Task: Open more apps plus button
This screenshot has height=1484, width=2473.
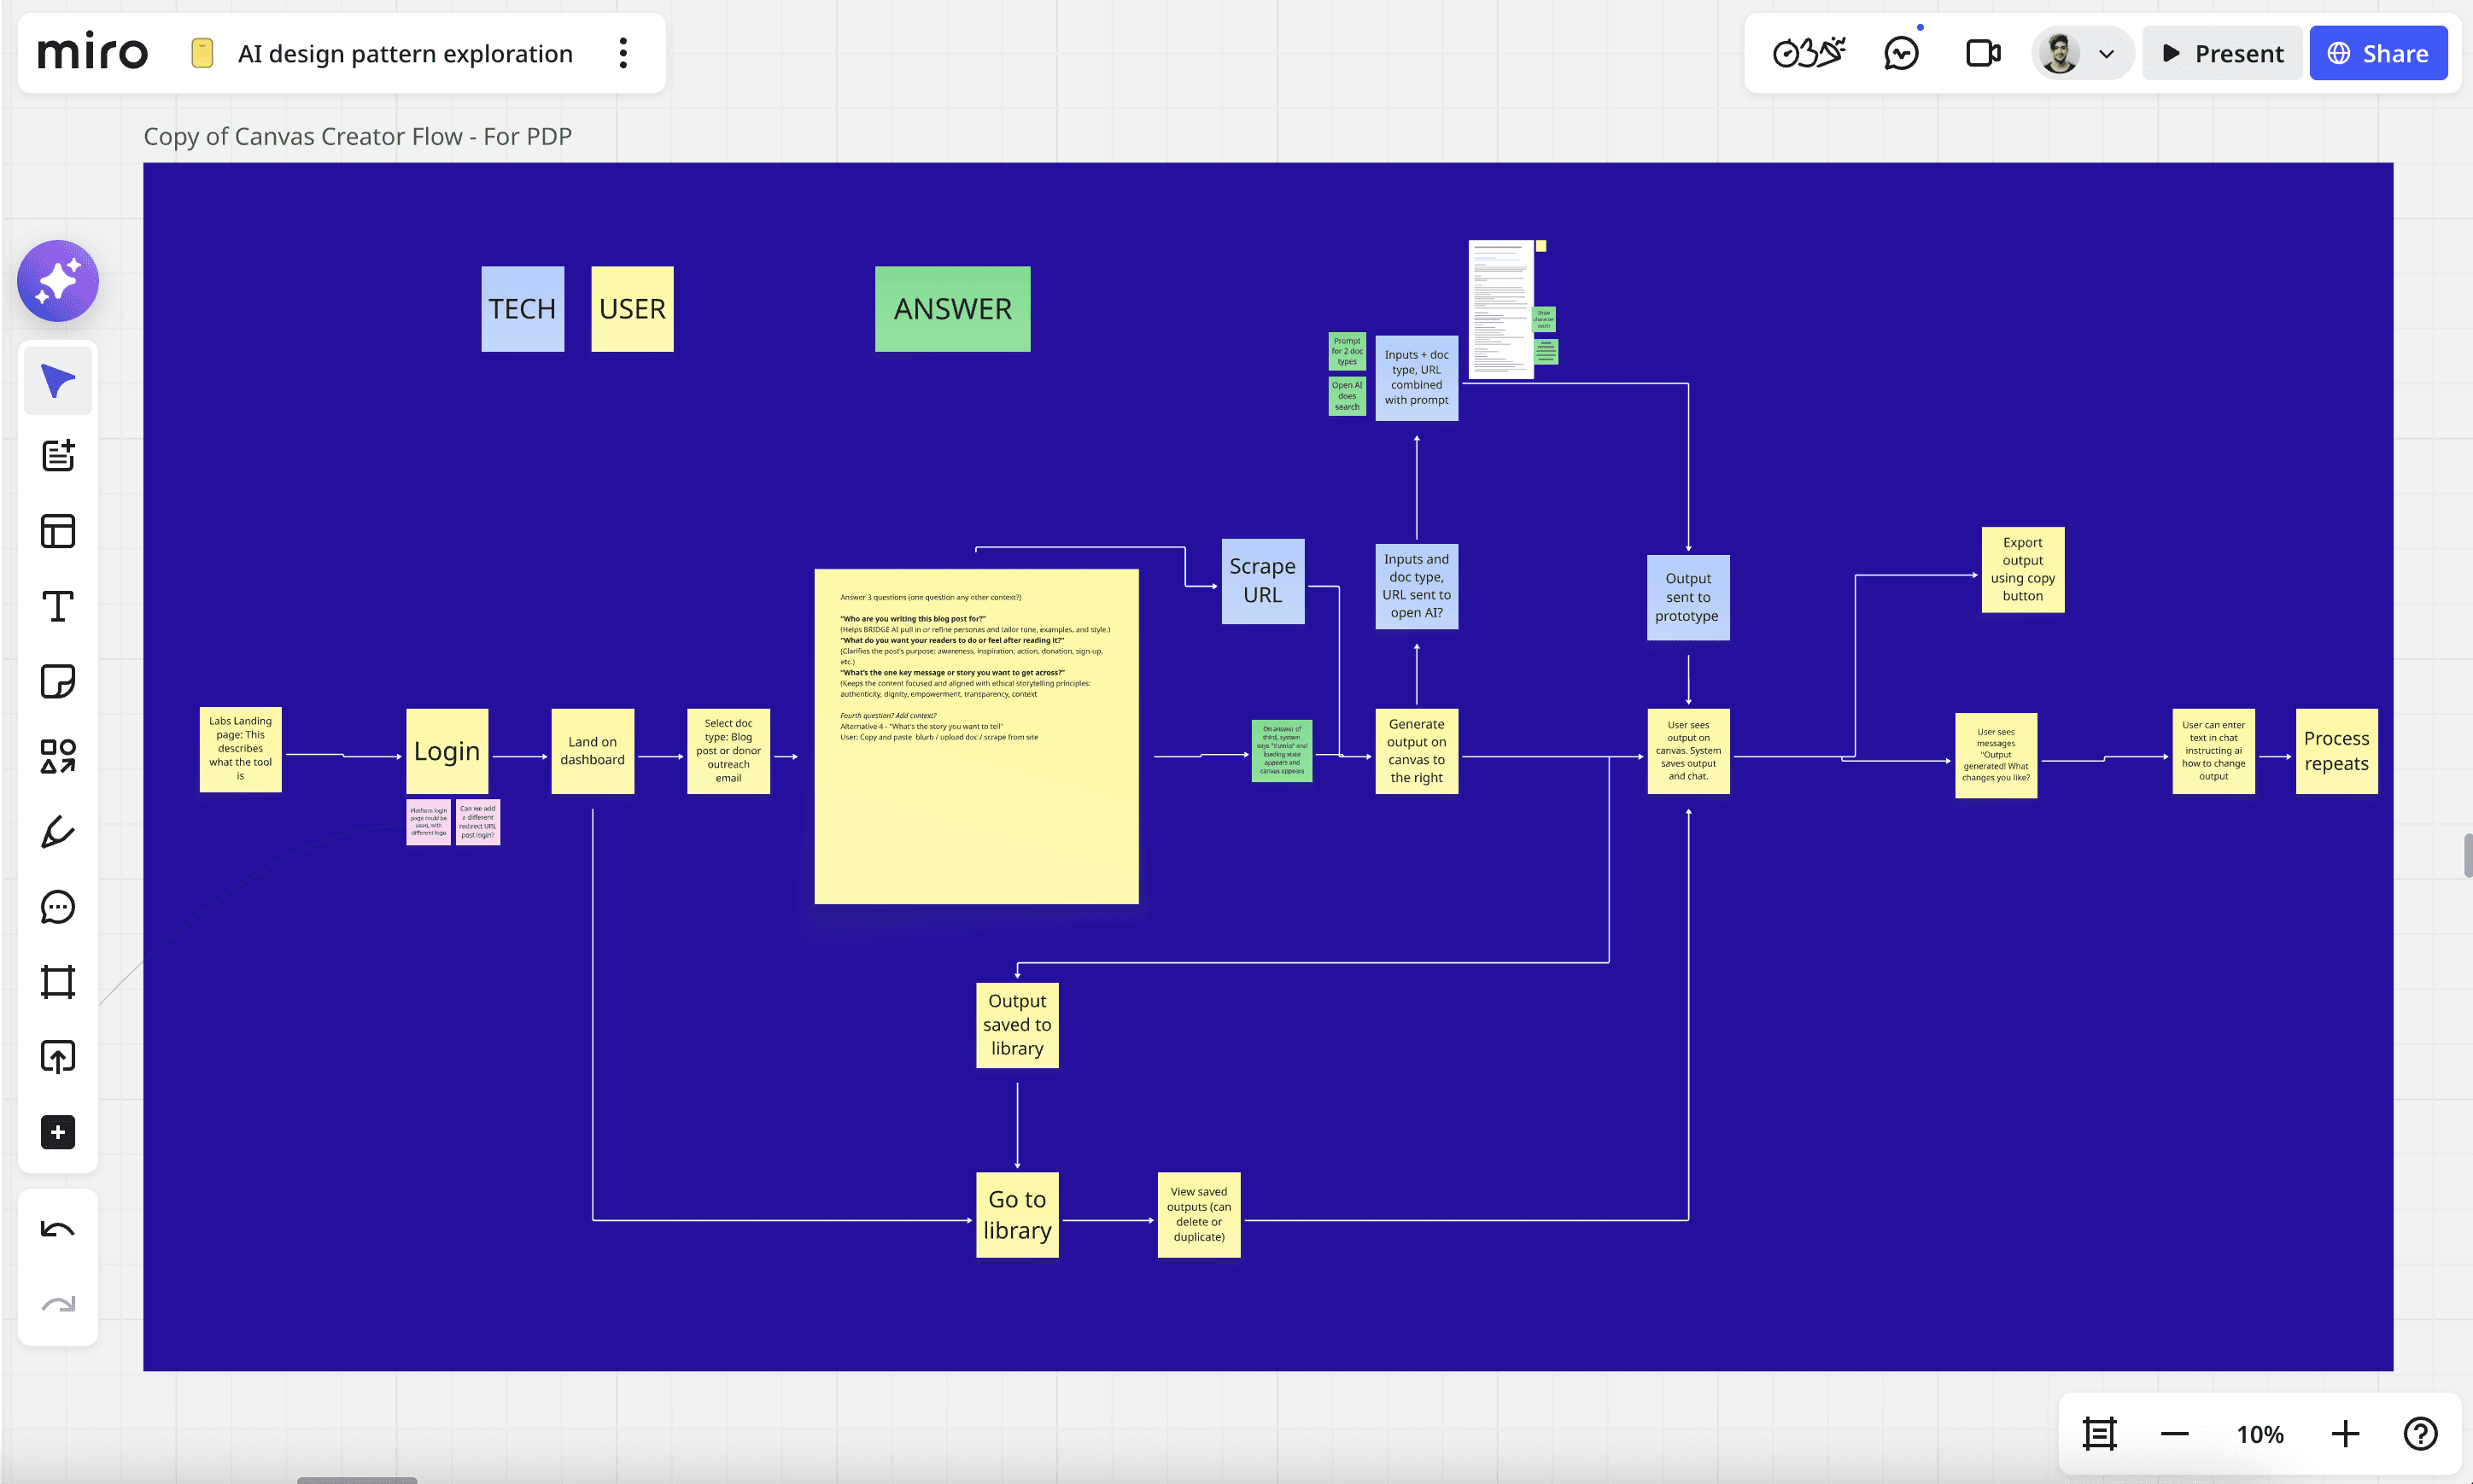Action: (58, 1132)
